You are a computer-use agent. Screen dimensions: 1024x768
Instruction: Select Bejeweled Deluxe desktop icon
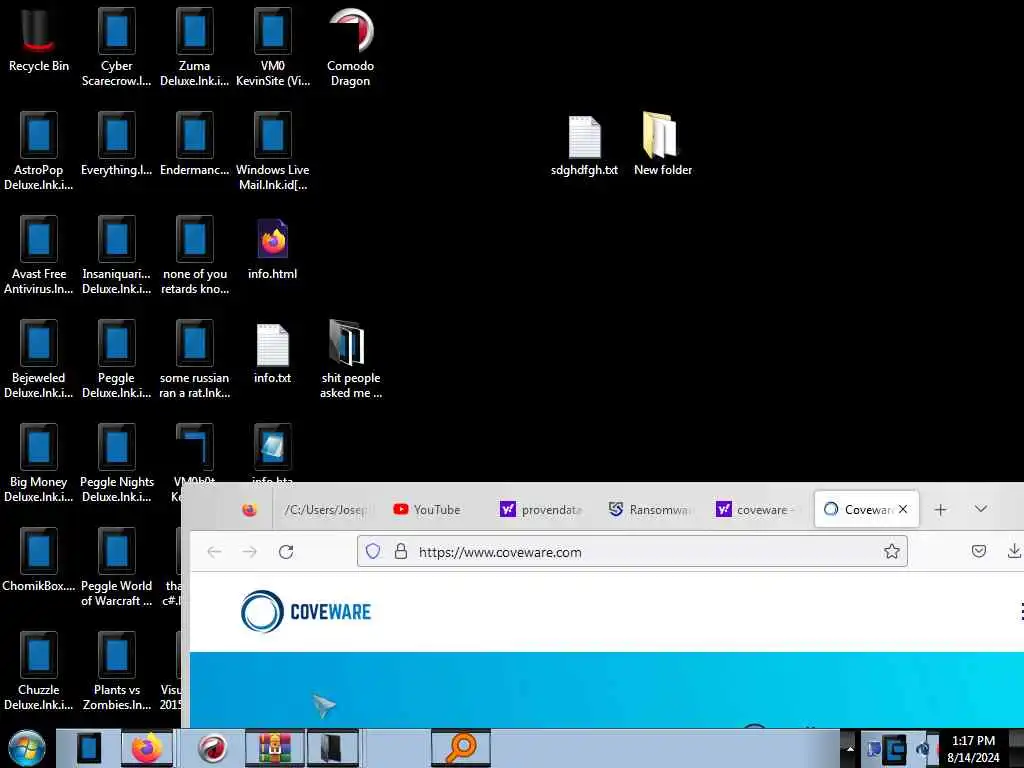coord(39,359)
